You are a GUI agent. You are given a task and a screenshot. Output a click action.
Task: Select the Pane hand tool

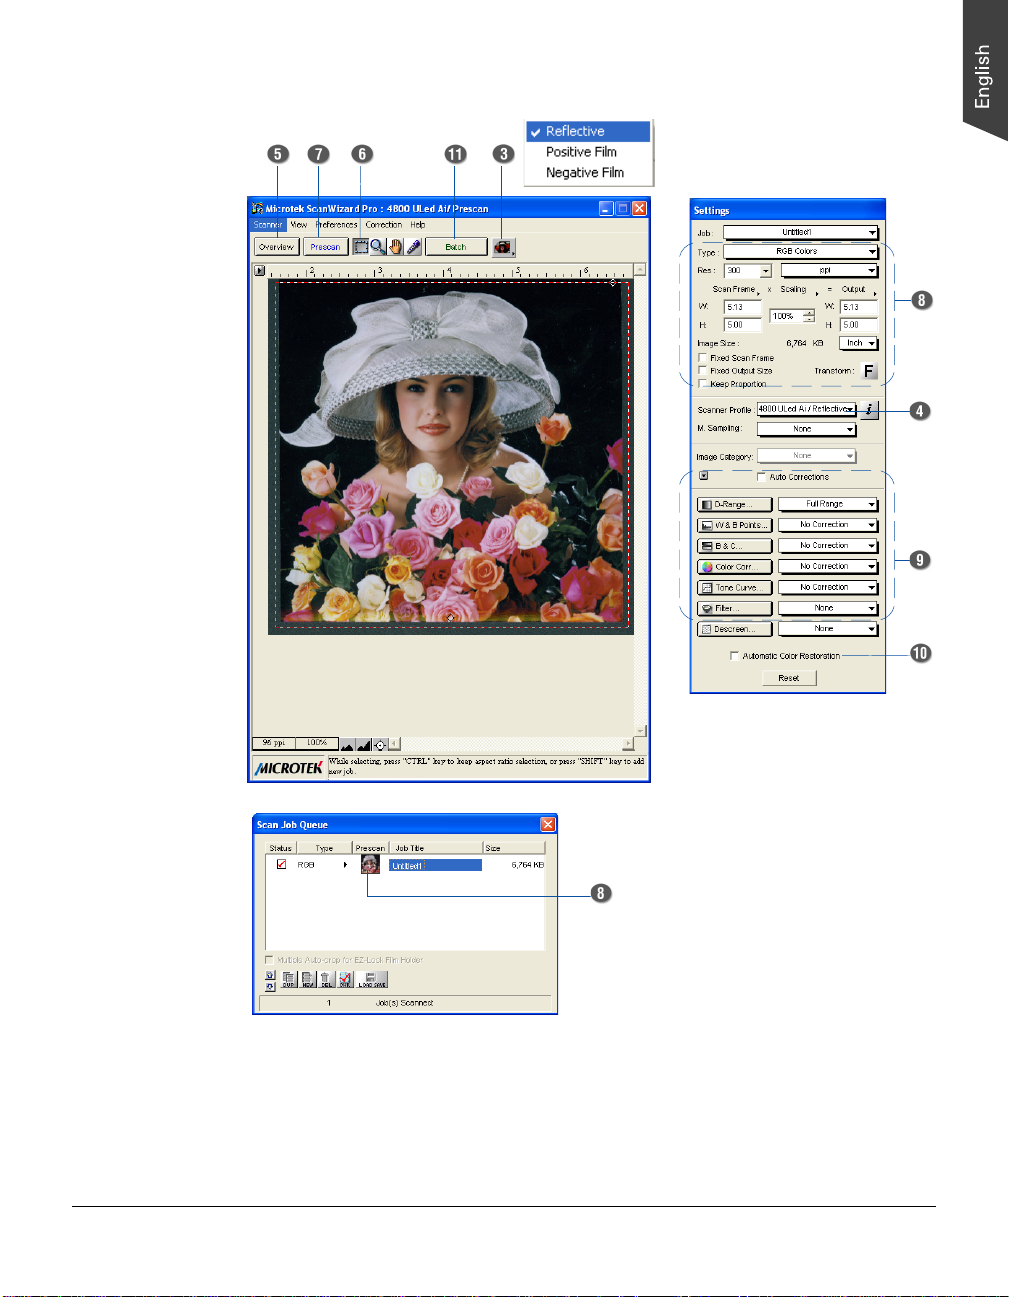[x=396, y=246]
